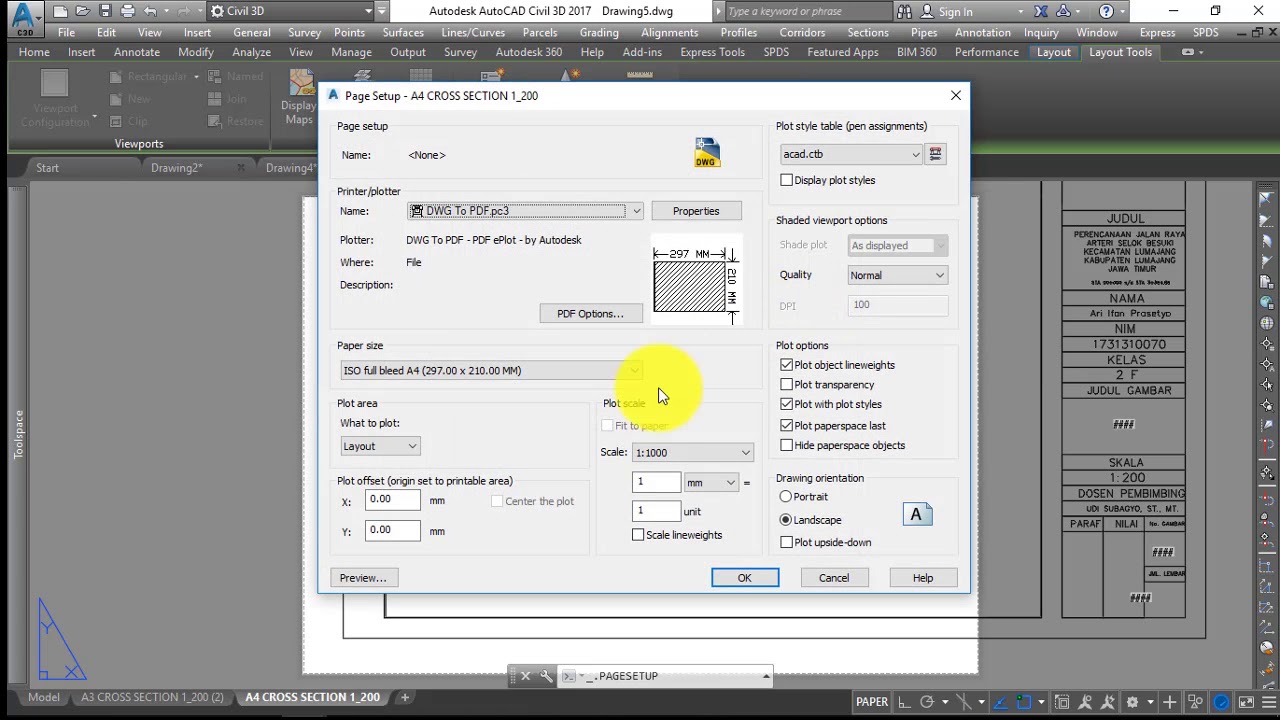
Task: Open the Corridors menu
Action: pyautogui.click(x=802, y=32)
